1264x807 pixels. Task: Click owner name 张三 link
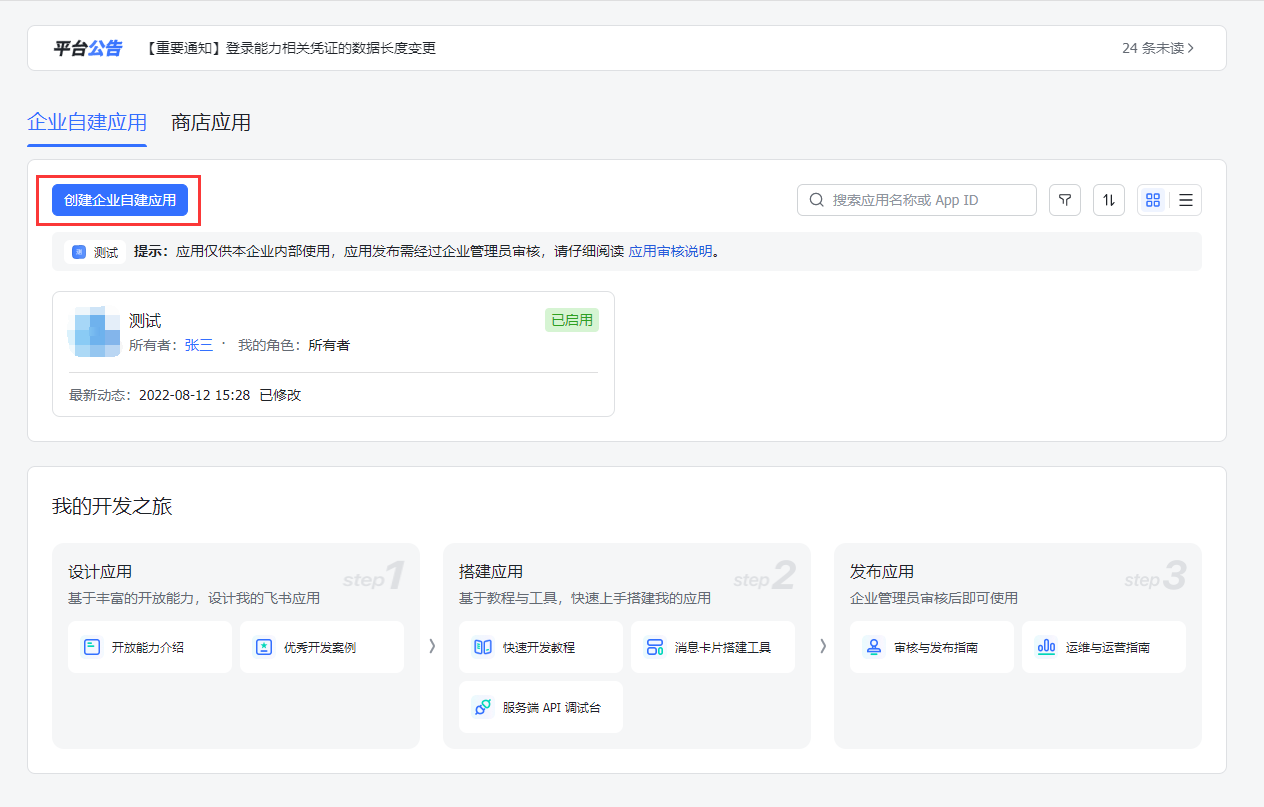point(198,345)
